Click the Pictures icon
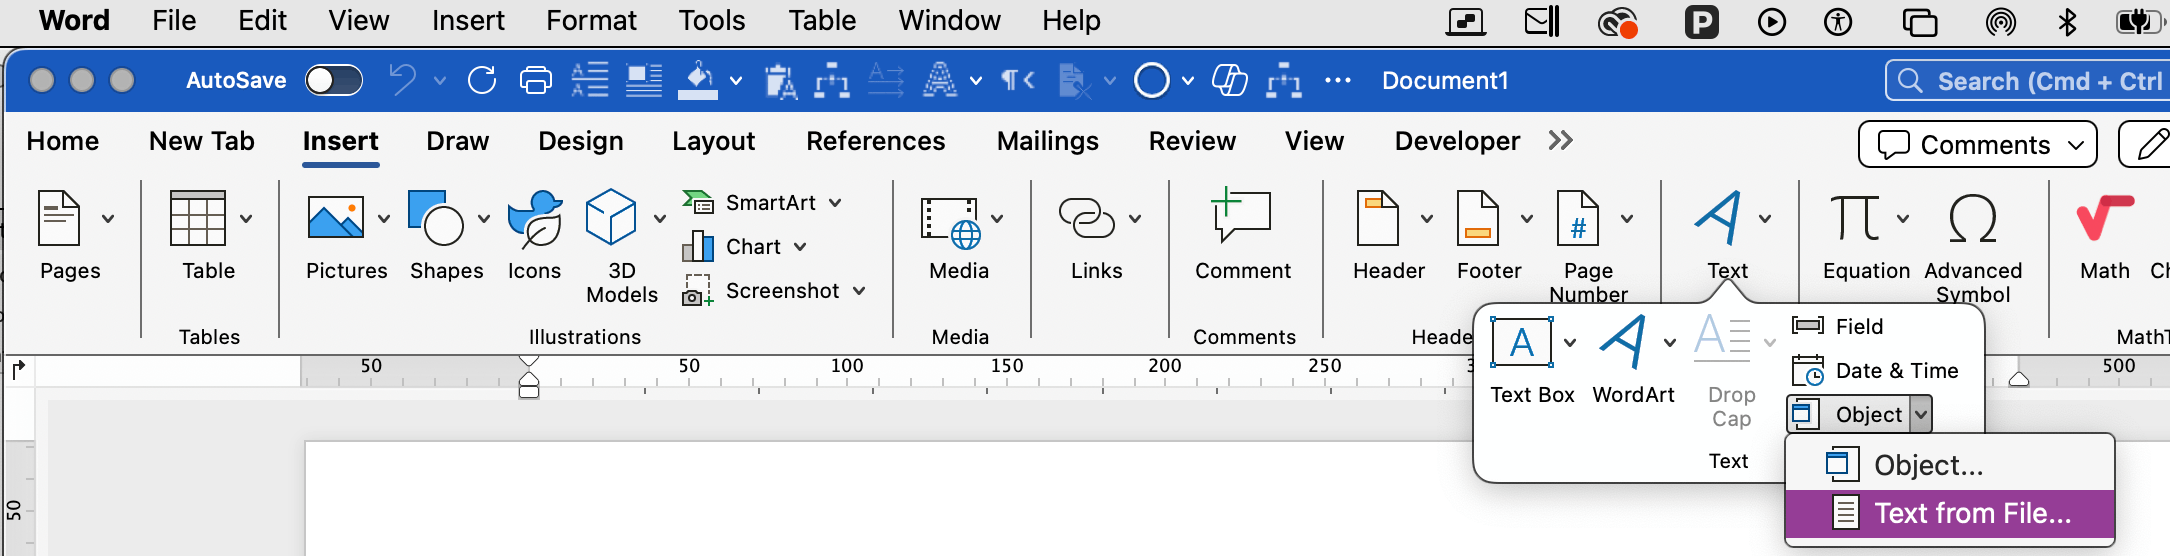Image resolution: width=2170 pixels, height=556 pixels. [335, 217]
